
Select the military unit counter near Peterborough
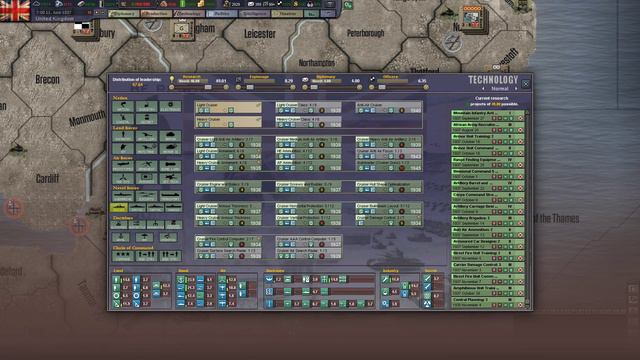click(473, 19)
